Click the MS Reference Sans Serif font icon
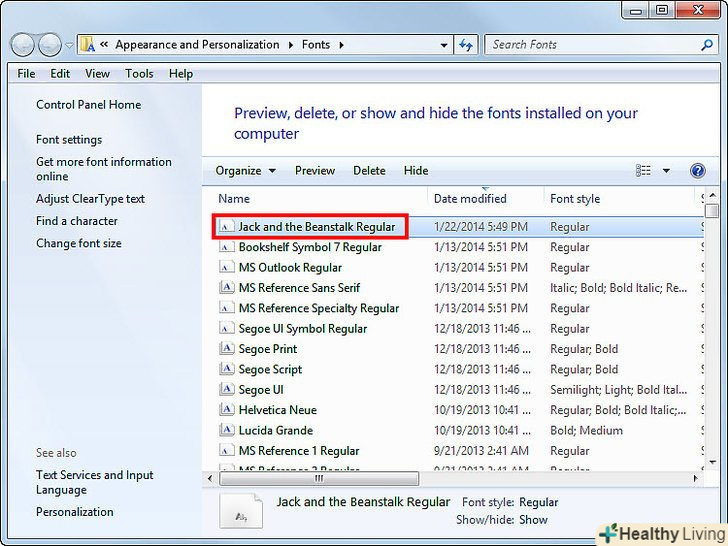728x546 pixels. coord(226,288)
